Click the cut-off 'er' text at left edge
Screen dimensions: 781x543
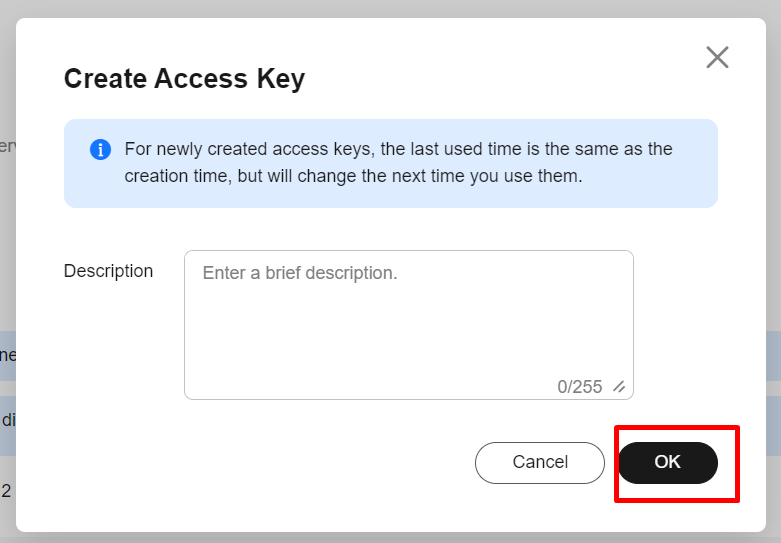7,146
